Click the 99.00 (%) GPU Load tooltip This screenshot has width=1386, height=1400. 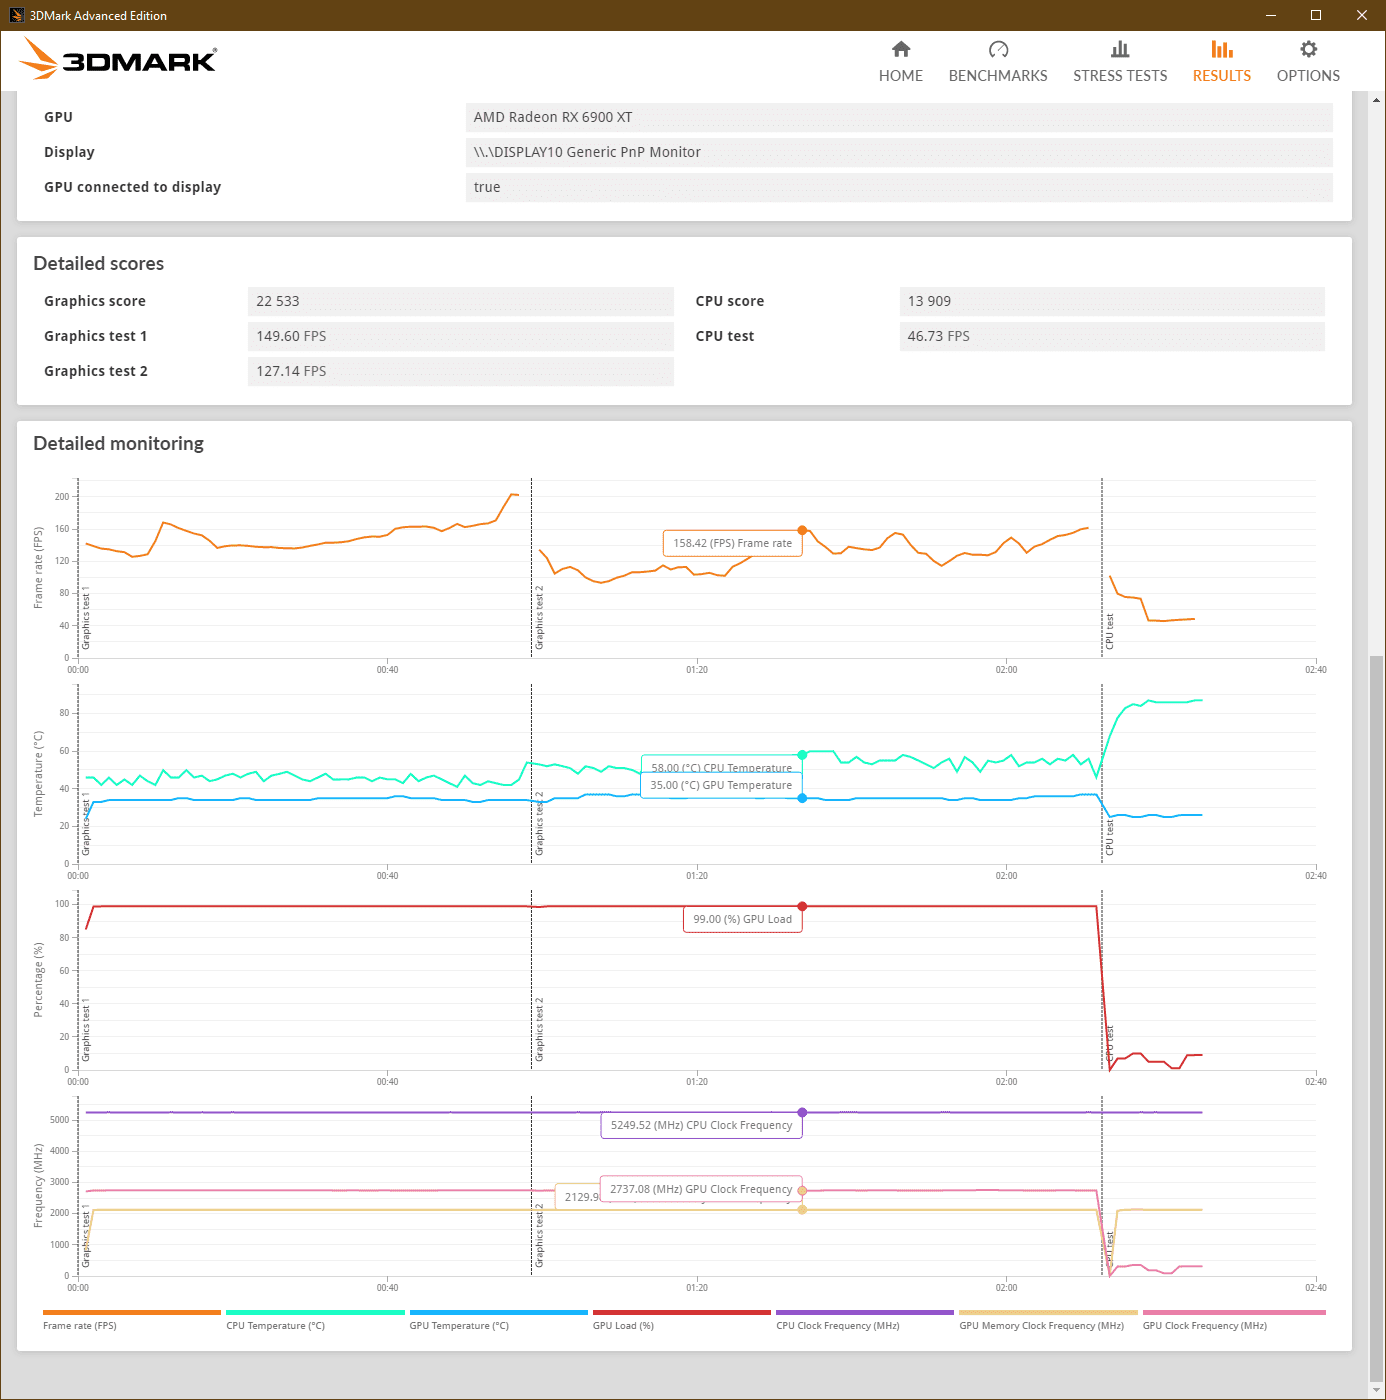coord(743,919)
